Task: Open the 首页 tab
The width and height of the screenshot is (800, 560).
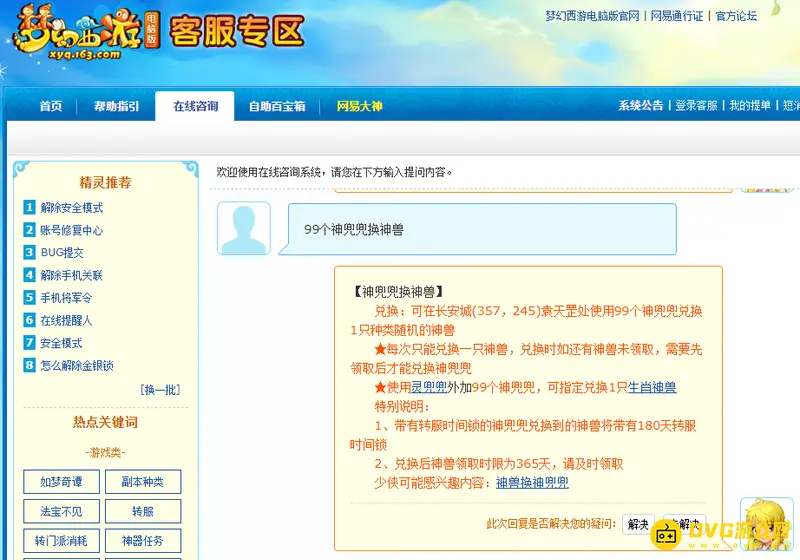Action: 51,106
